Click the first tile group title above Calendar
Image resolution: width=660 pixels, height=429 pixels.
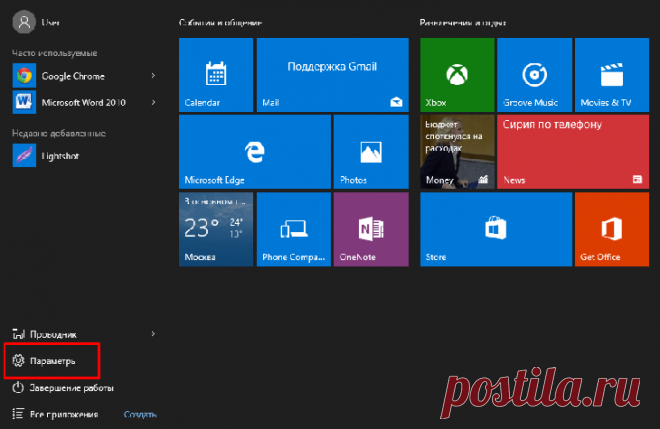click(221, 22)
